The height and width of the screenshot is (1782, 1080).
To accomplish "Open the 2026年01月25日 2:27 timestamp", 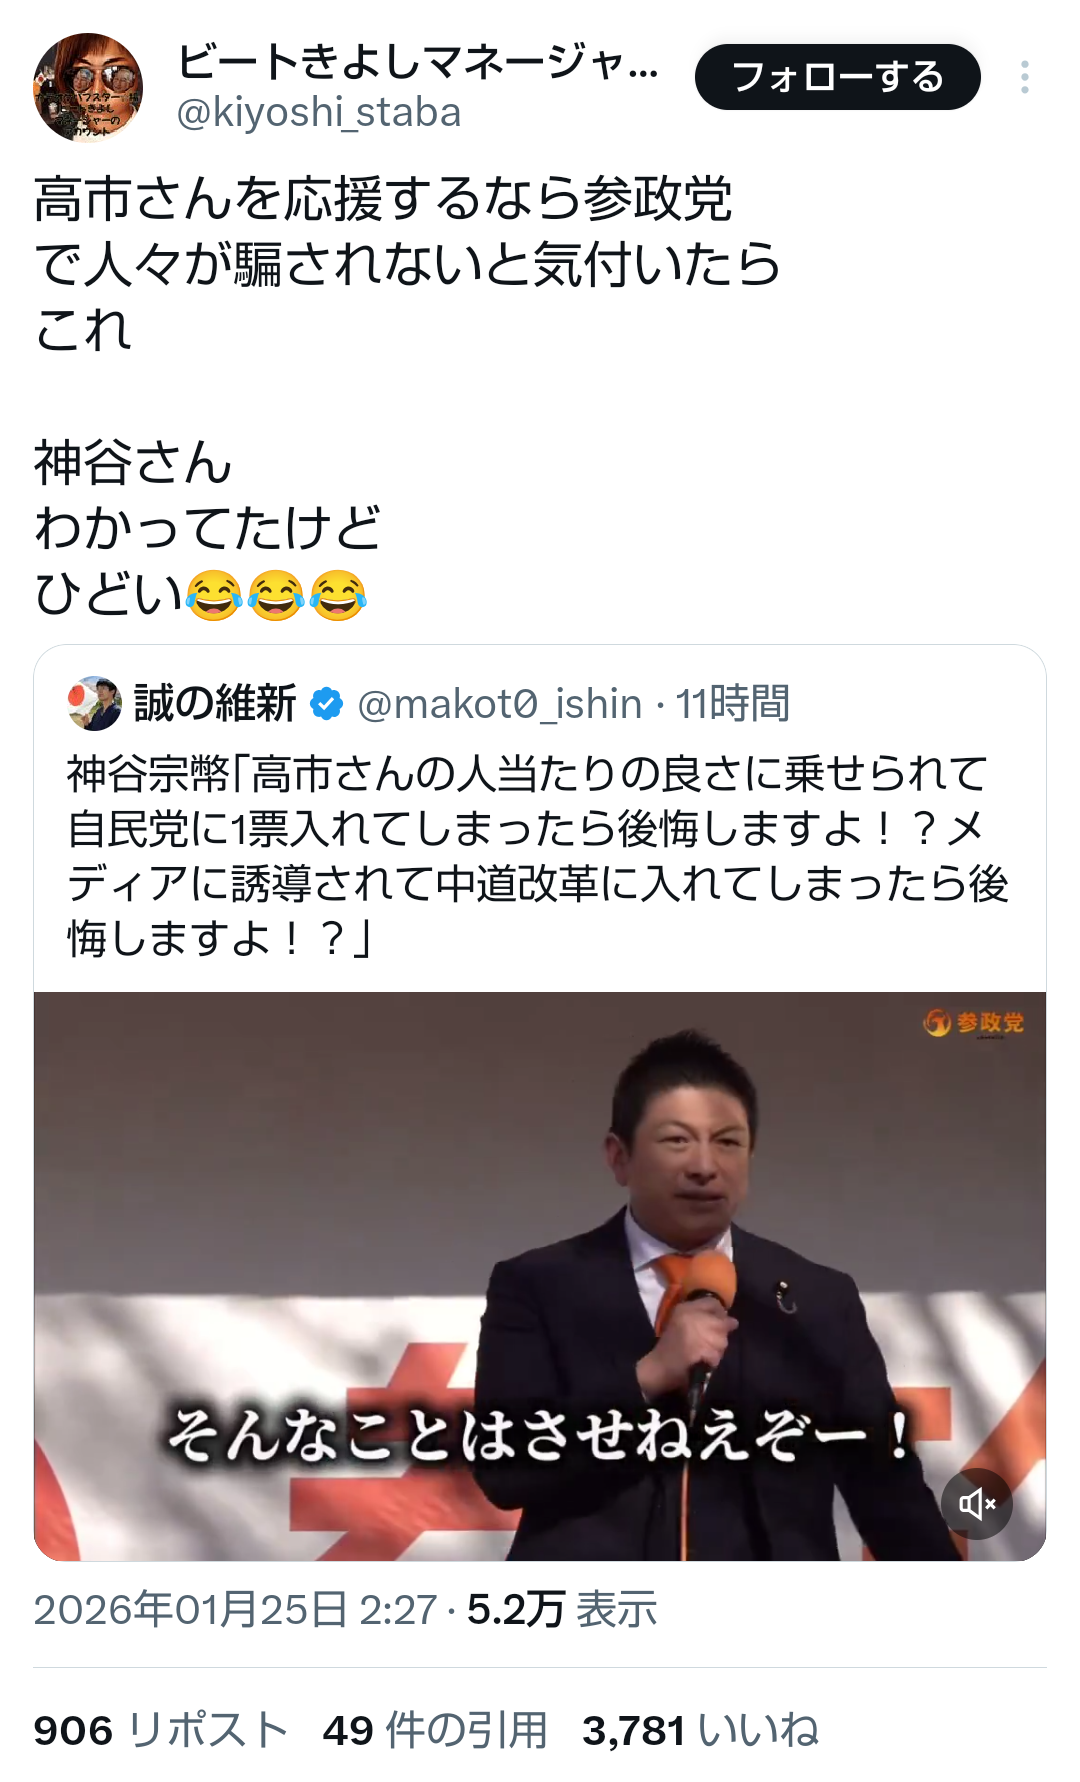I will click(235, 1610).
